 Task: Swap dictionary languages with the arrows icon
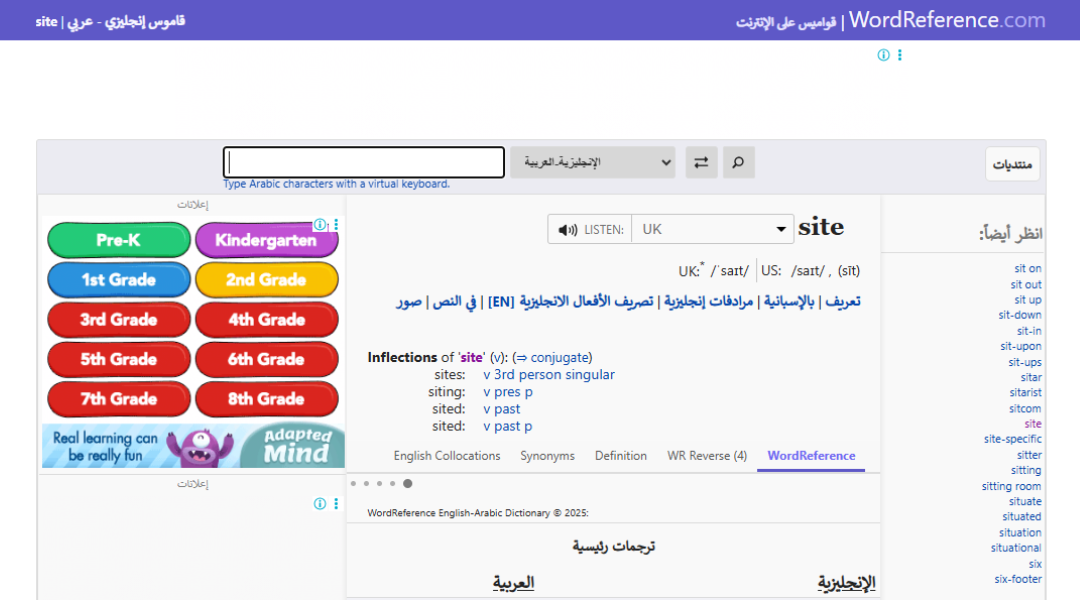coord(701,163)
